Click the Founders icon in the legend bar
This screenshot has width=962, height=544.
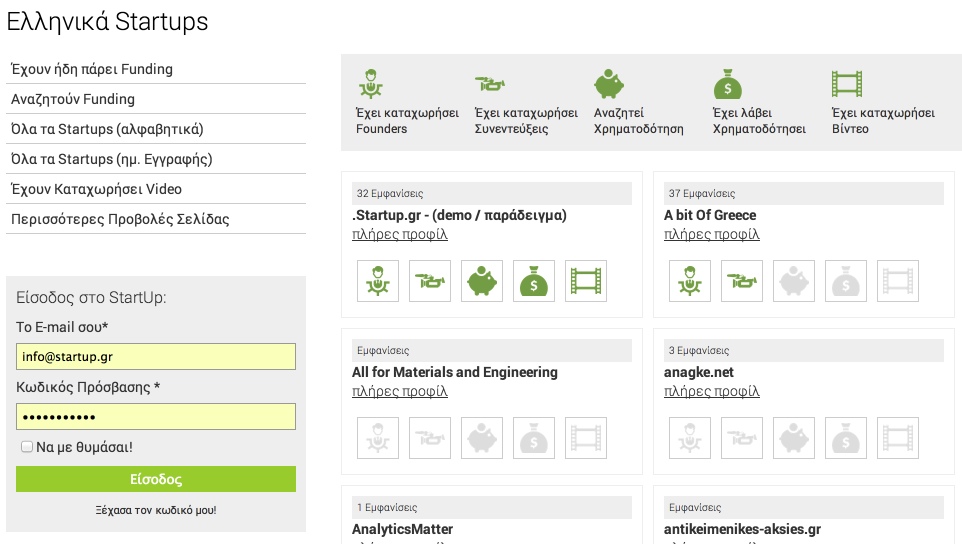coord(371,84)
